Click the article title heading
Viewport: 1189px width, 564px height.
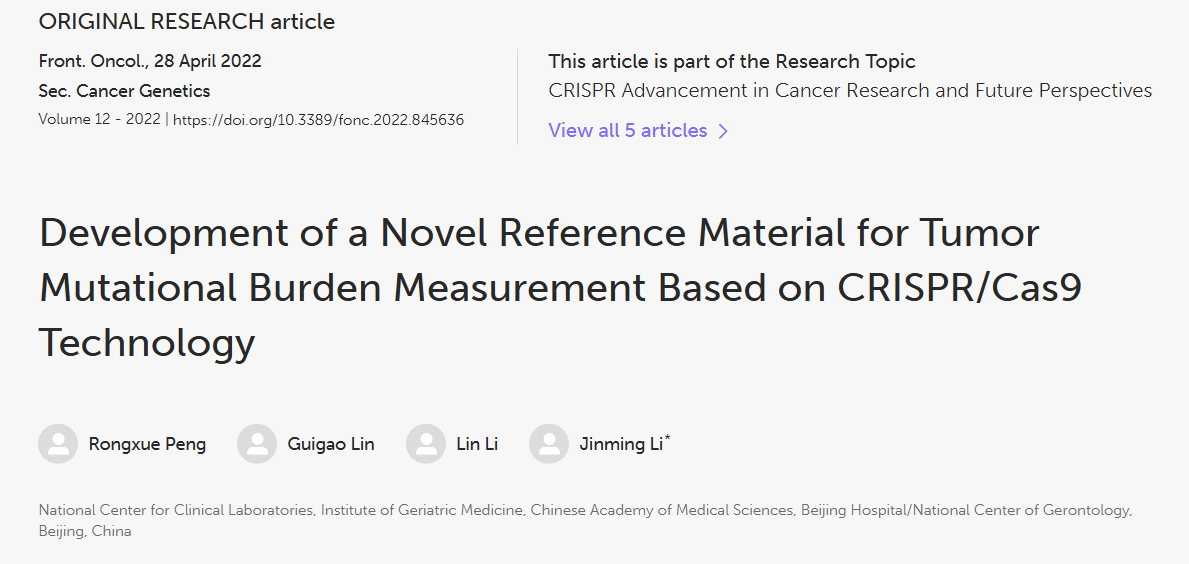(x=560, y=288)
